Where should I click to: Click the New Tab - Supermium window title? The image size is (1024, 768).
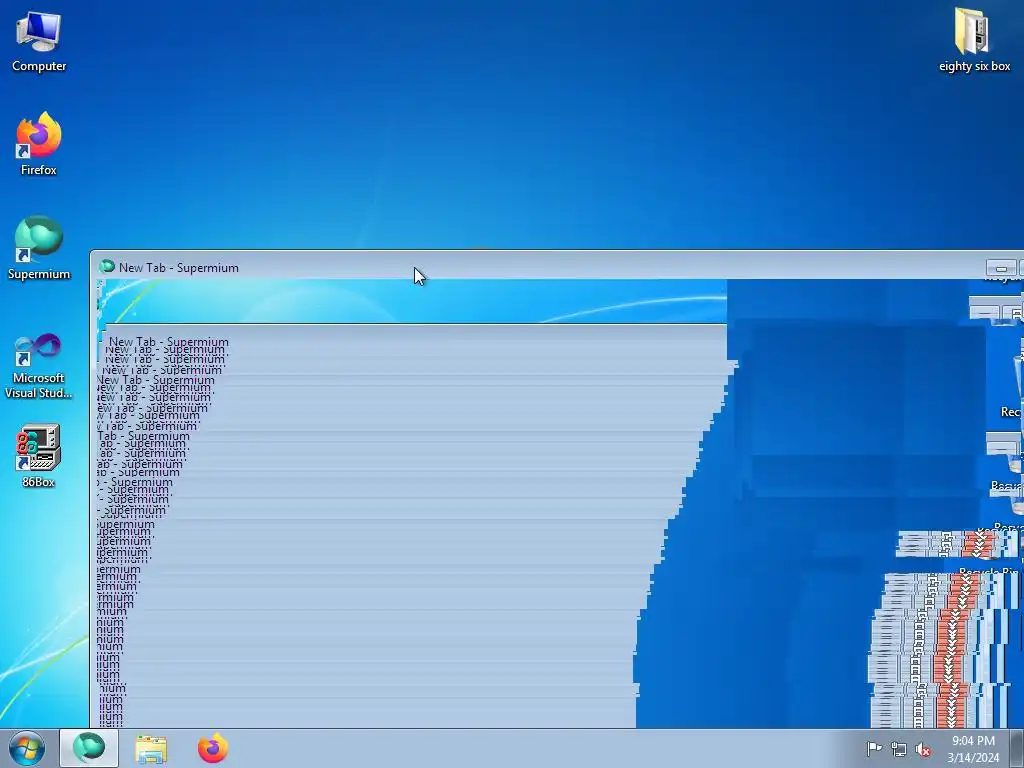pos(179,268)
